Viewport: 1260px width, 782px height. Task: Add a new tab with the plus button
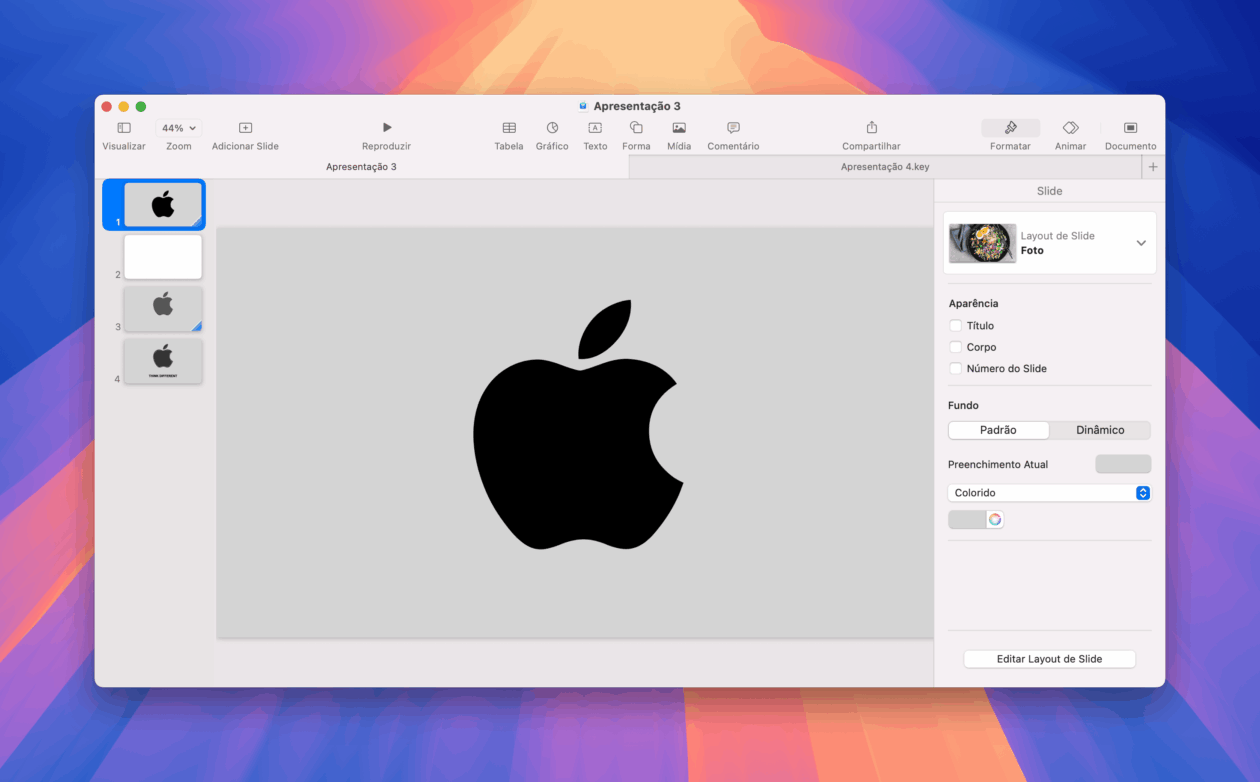point(1153,167)
